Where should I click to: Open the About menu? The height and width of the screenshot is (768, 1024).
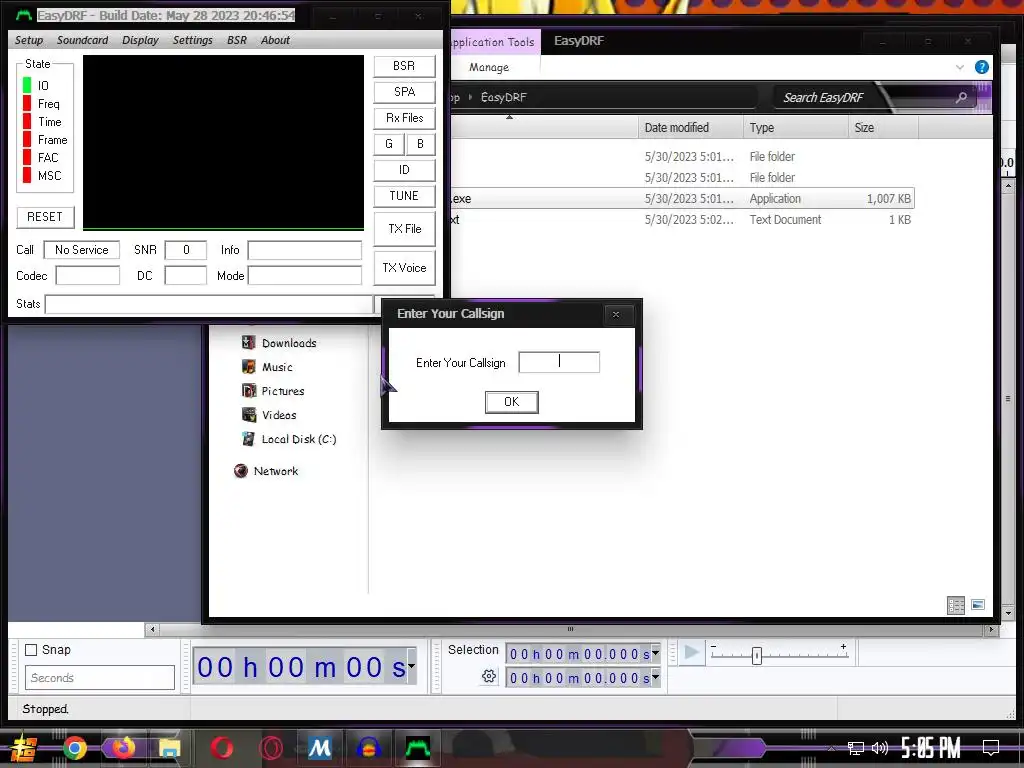[x=276, y=40]
